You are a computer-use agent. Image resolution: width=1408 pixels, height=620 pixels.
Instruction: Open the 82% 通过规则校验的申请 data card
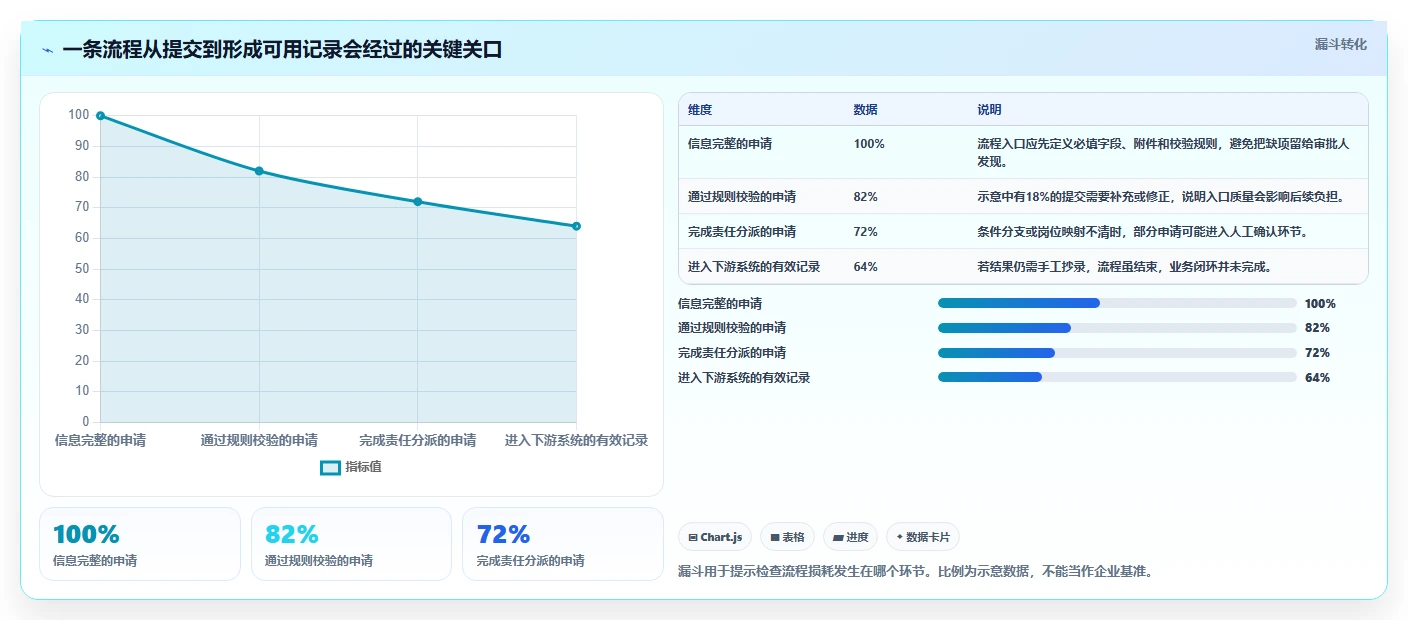point(351,544)
